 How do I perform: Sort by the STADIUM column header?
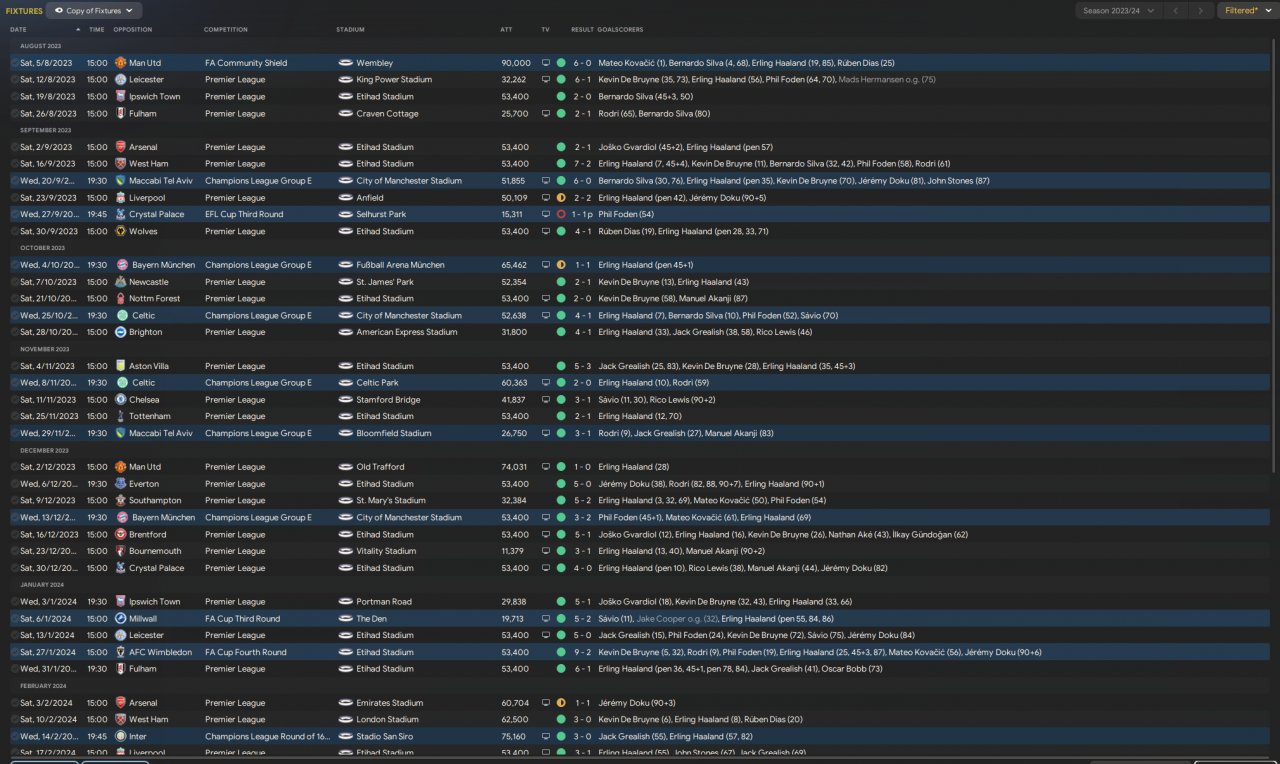[x=351, y=29]
